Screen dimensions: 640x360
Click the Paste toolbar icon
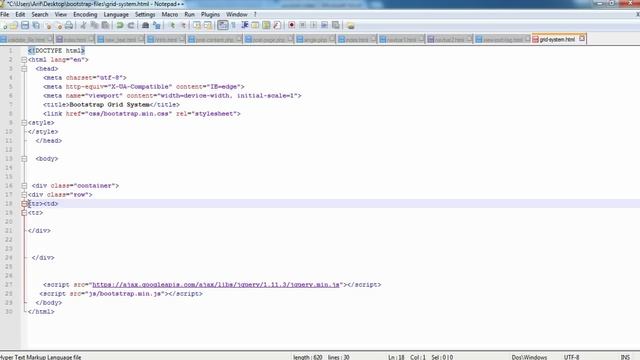105,25
